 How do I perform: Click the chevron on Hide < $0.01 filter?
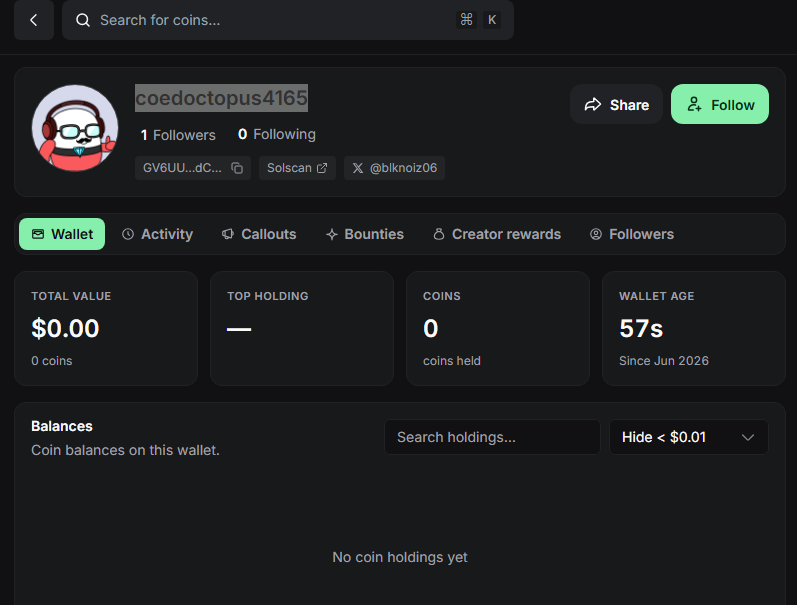click(x=748, y=437)
